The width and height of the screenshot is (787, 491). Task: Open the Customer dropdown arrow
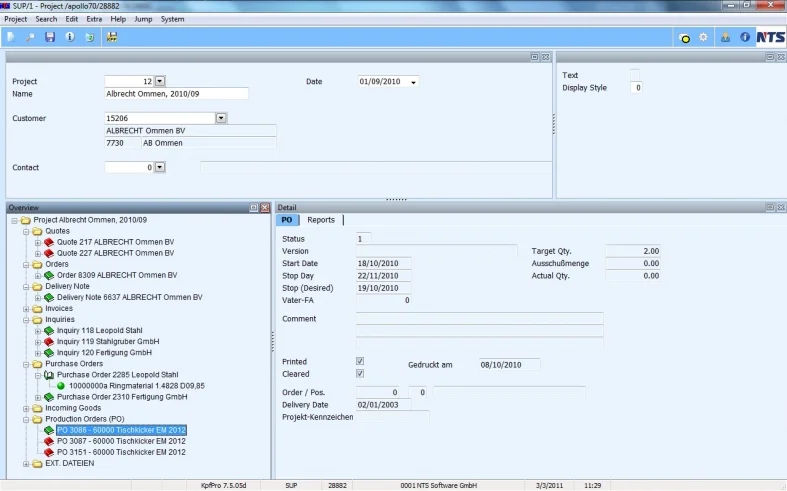tap(221, 118)
